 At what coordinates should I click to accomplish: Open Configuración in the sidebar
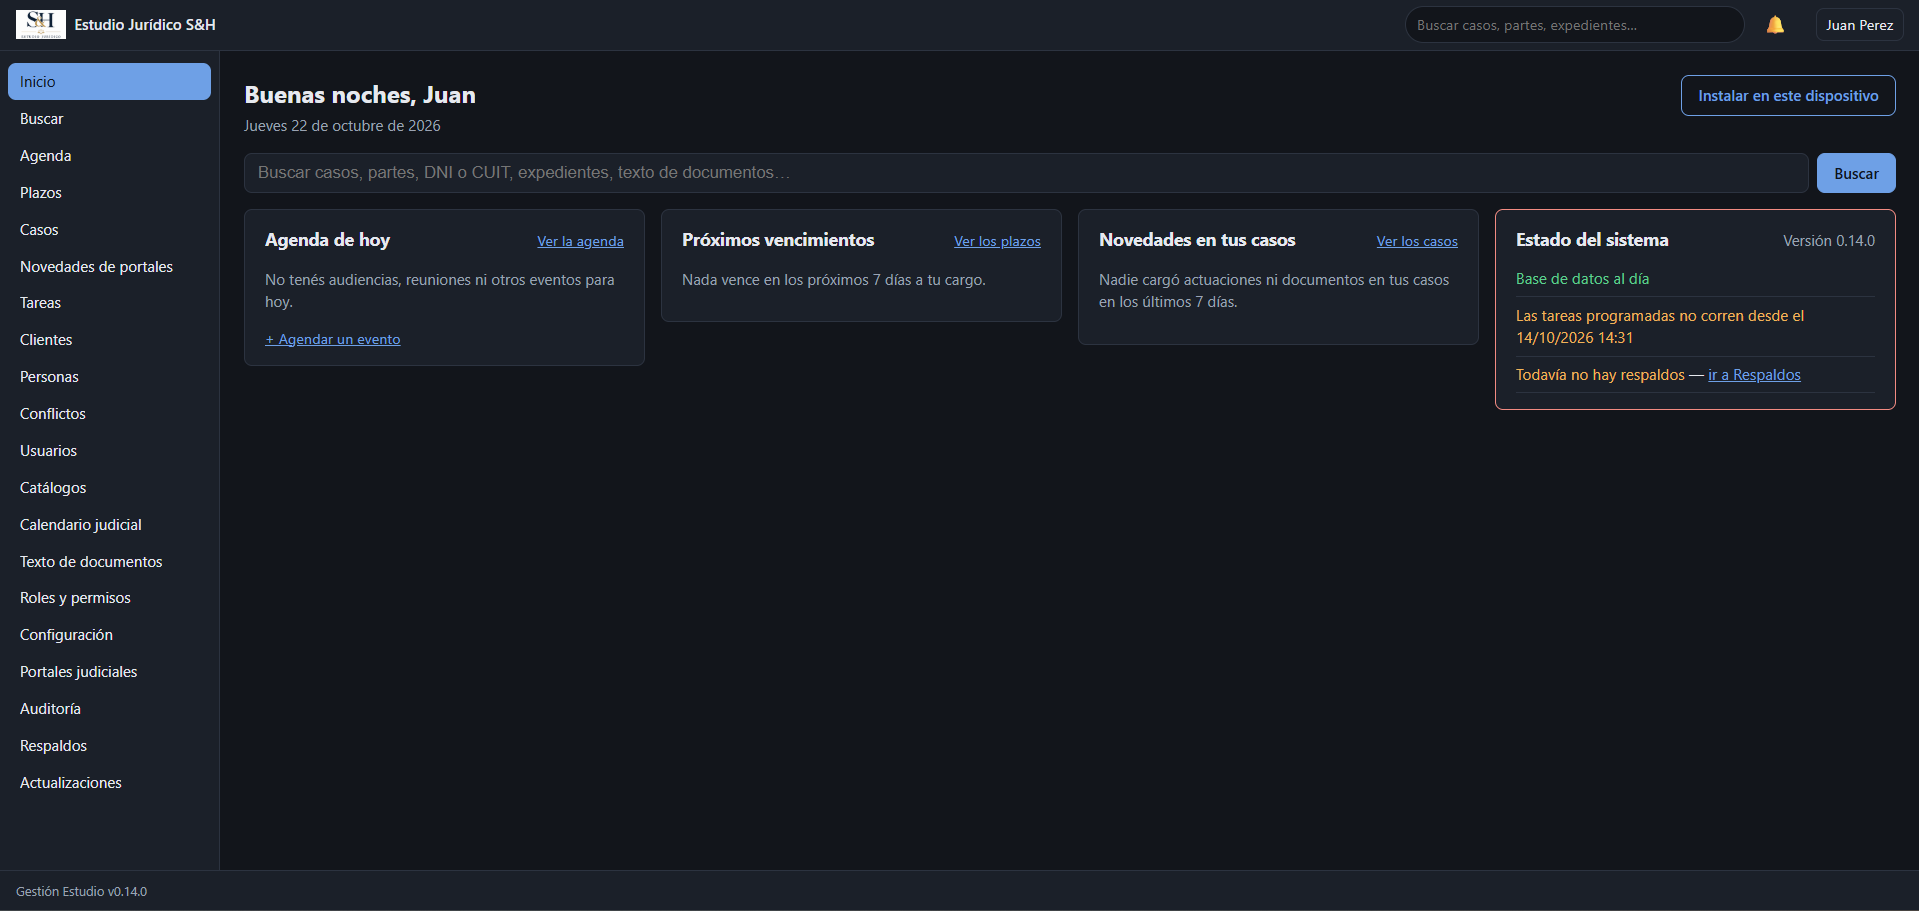coord(109,635)
